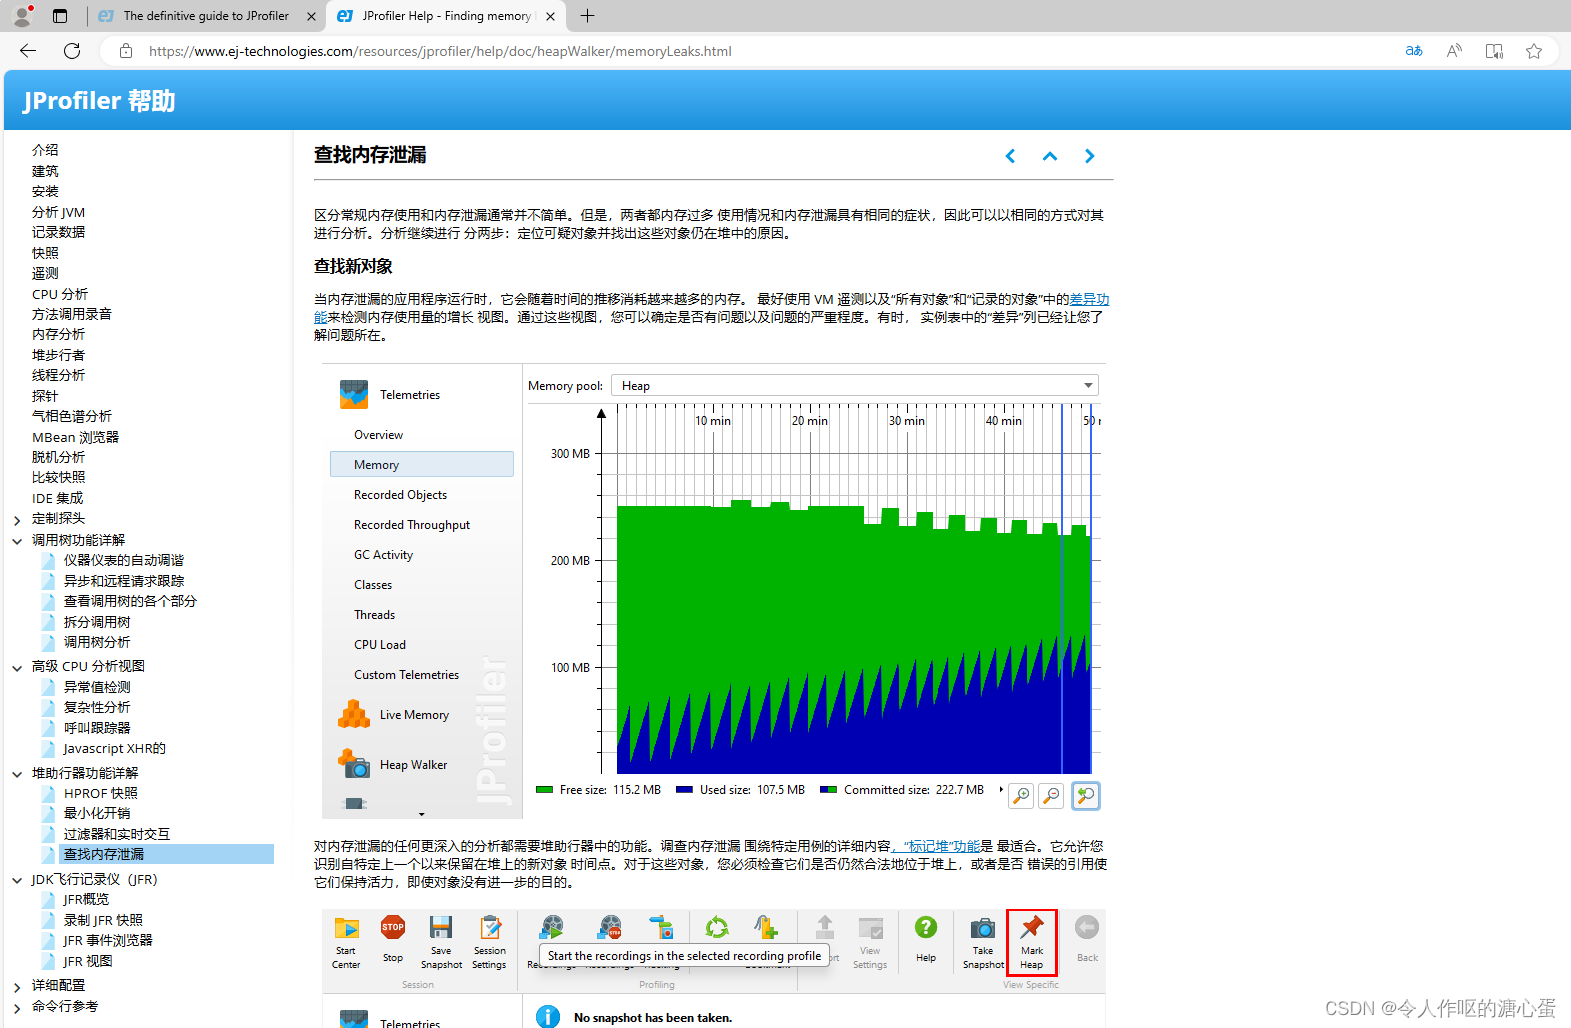The image size is (1571, 1028).
Task: Click the Telemetries section icon
Action: tap(354, 394)
